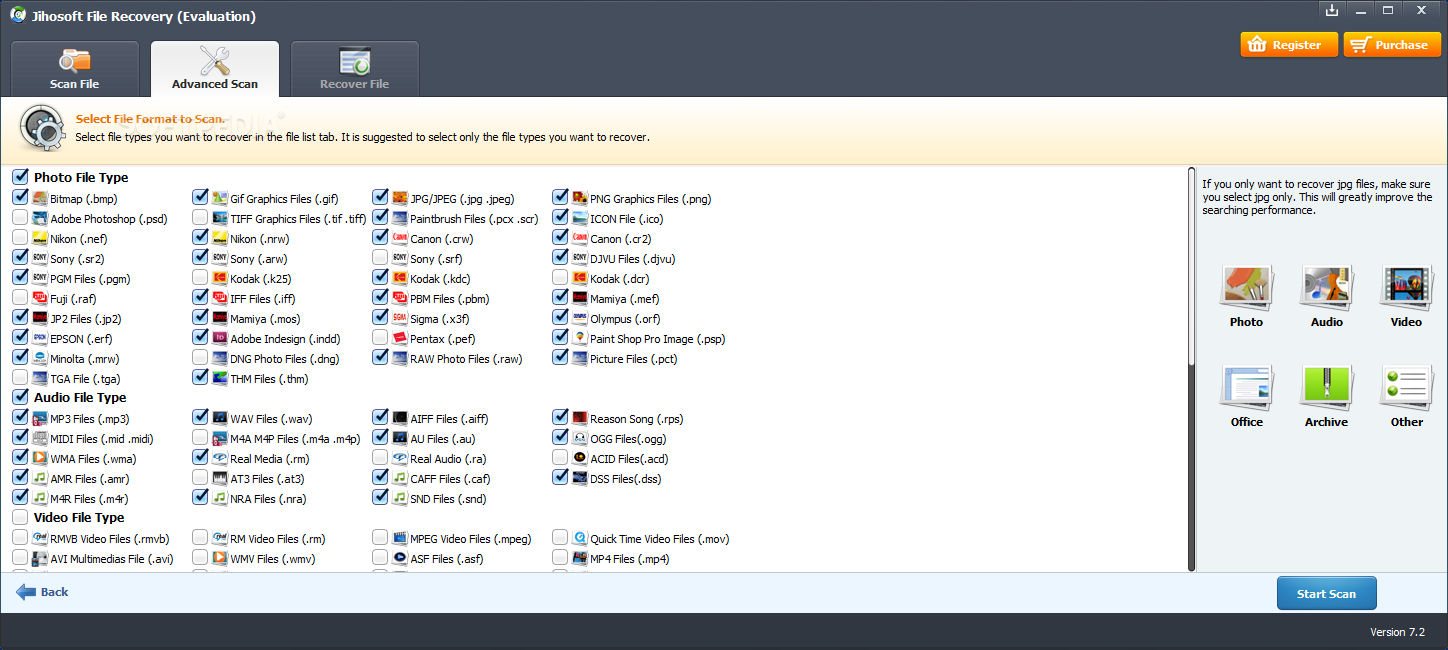Click the Olympus (.orf) icon
The height and width of the screenshot is (650, 1448).
[x=580, y=318]
